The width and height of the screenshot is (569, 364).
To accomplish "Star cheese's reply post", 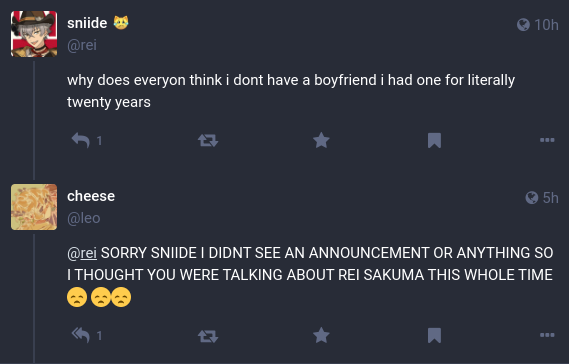I will pos(321,335).
